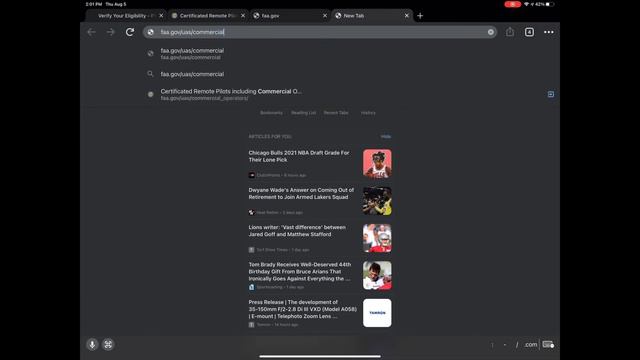This screenshot has width=640, height=360.
Task: Open Bookmarks shortcut
Action: pos(271,113)
